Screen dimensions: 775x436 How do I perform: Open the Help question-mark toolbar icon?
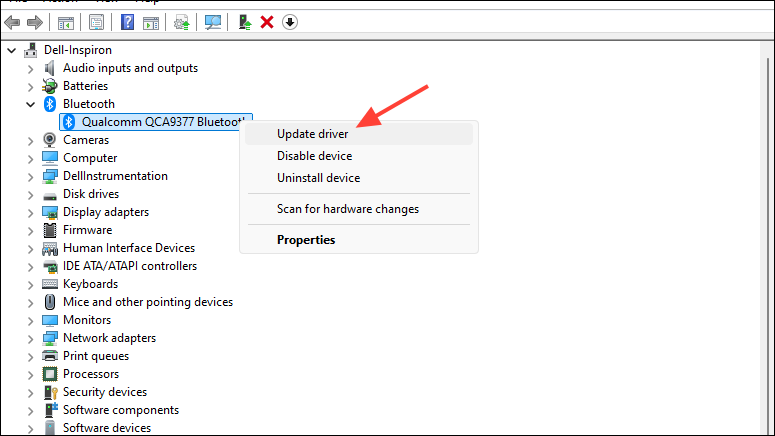tap(128, 22)
